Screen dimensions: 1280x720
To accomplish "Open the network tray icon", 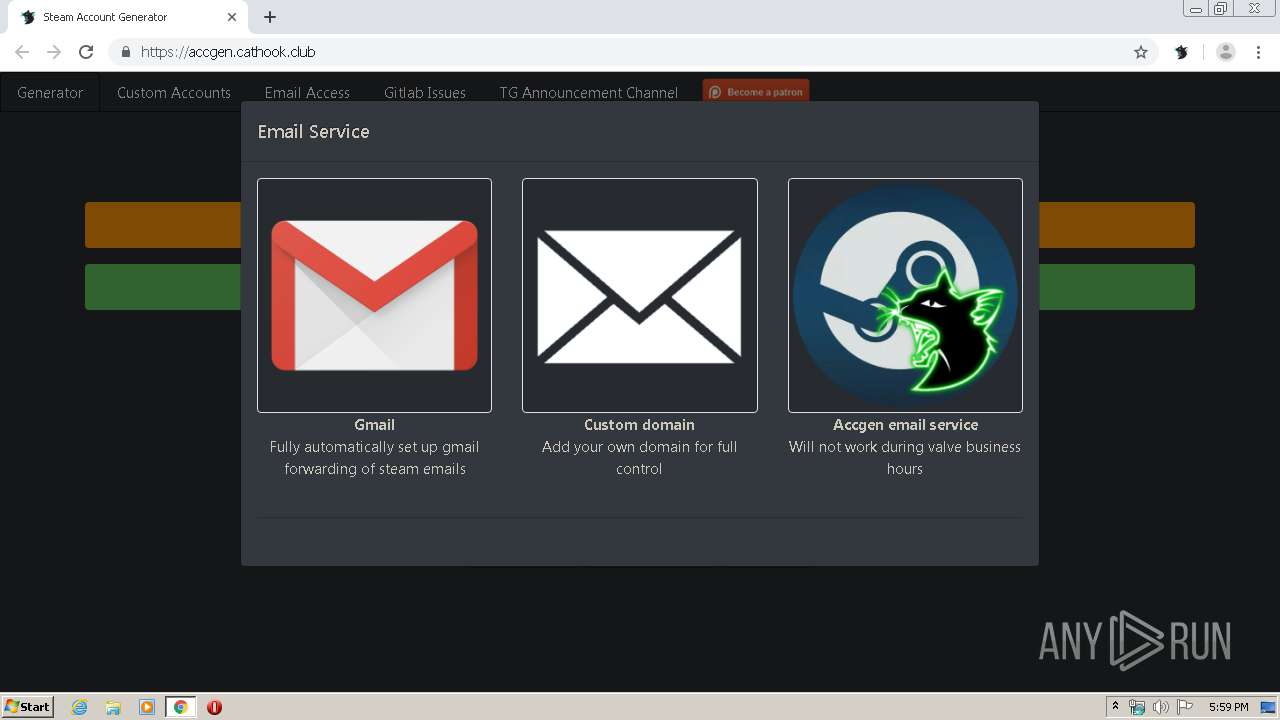I will pyautogui.click(x=1137, y=707).
